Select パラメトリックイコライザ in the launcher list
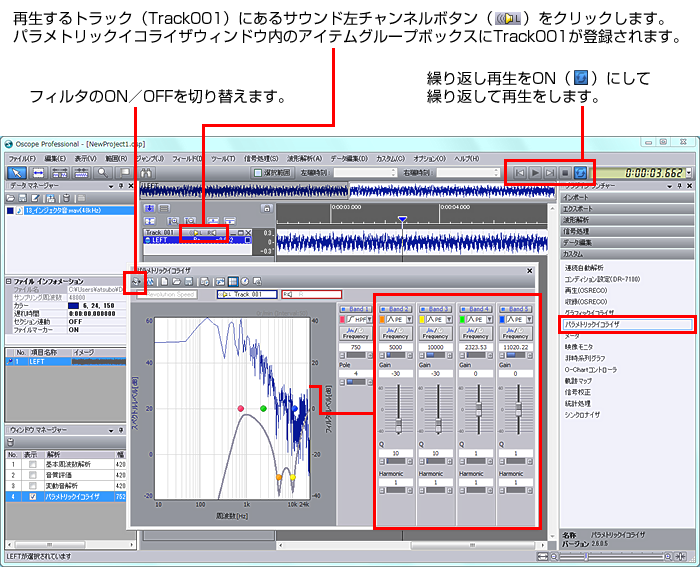The height and width of the screenshot is (567, 700). coord(598,325)
